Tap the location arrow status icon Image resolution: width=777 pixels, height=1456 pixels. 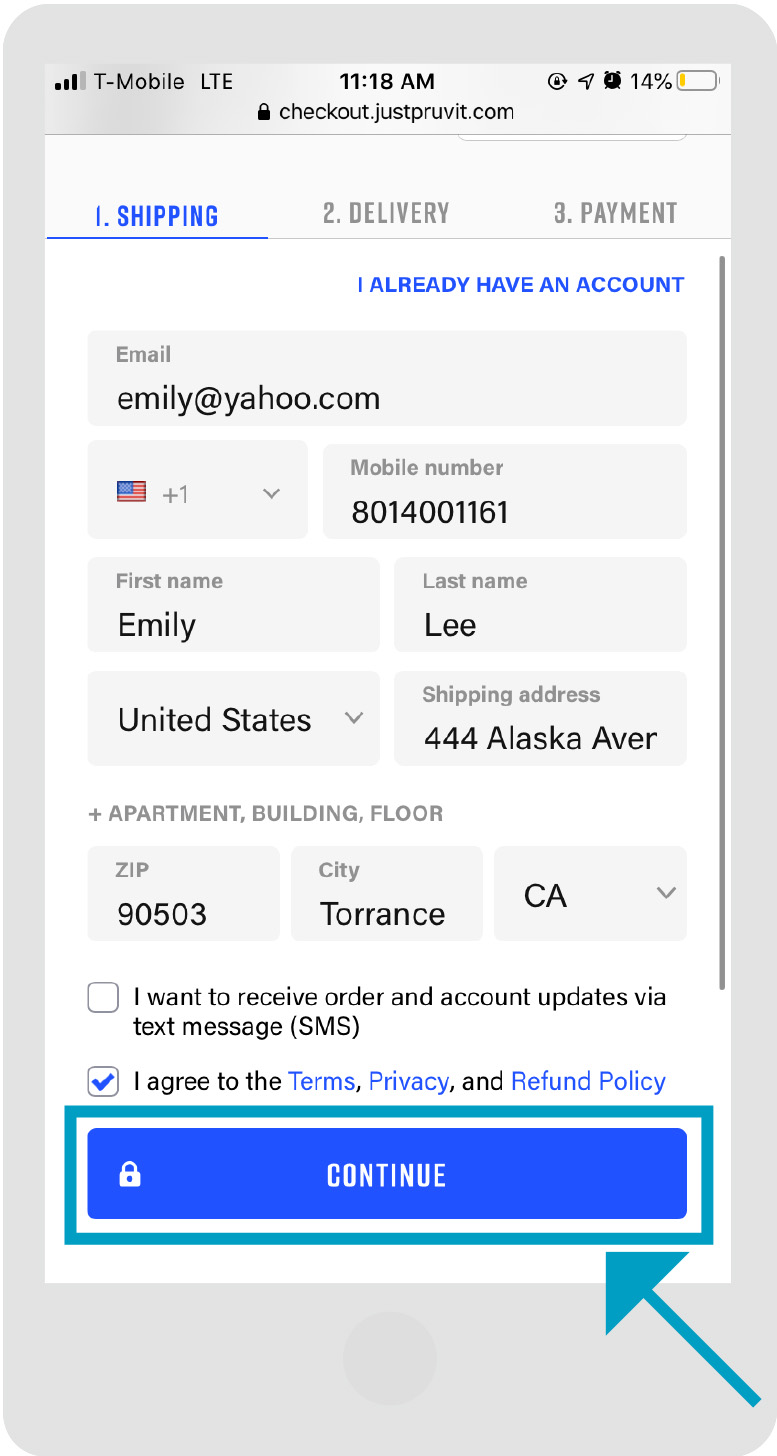pyautogui.click(x=586, y=81)
